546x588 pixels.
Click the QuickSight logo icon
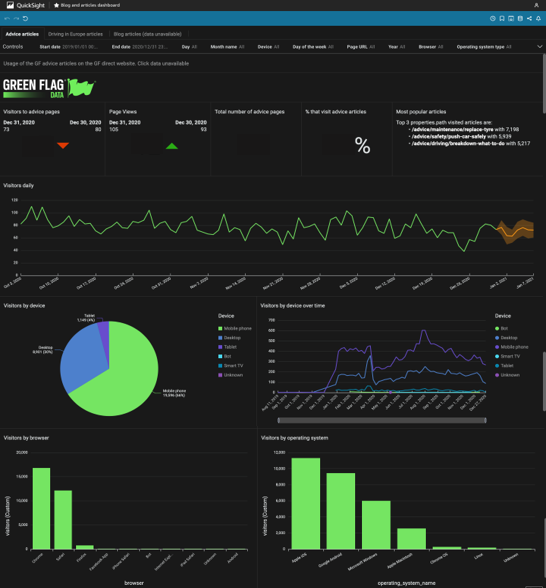pyautogui.click(x=10, y=5)
